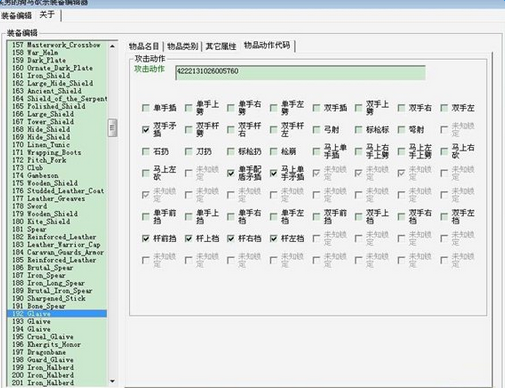This screenshot has width=505, height=388.
Task: Uncheck the 杆右挡 checkbox
Action: [x=231, y=239]
